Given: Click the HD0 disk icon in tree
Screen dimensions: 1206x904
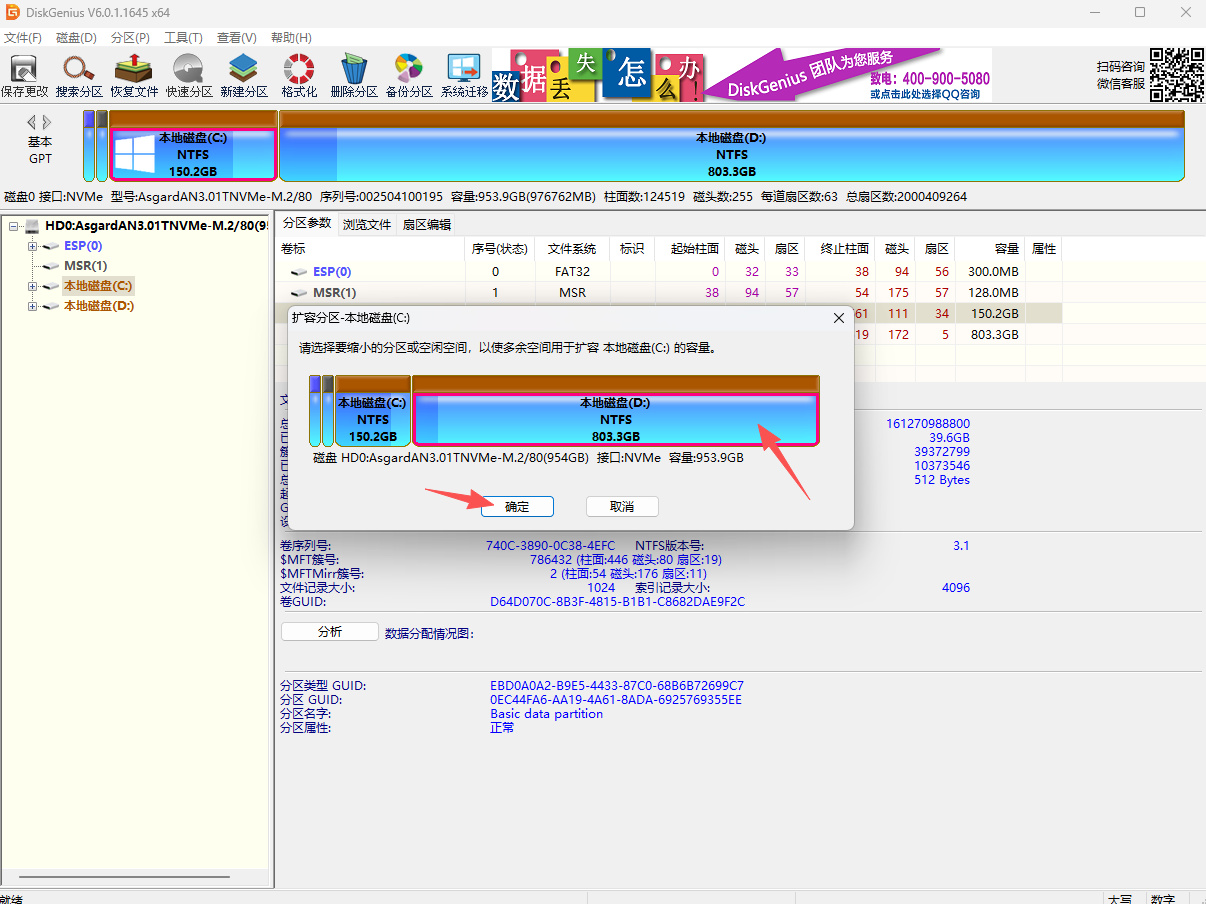Looking at the screenshot, I should click(33, 226).
